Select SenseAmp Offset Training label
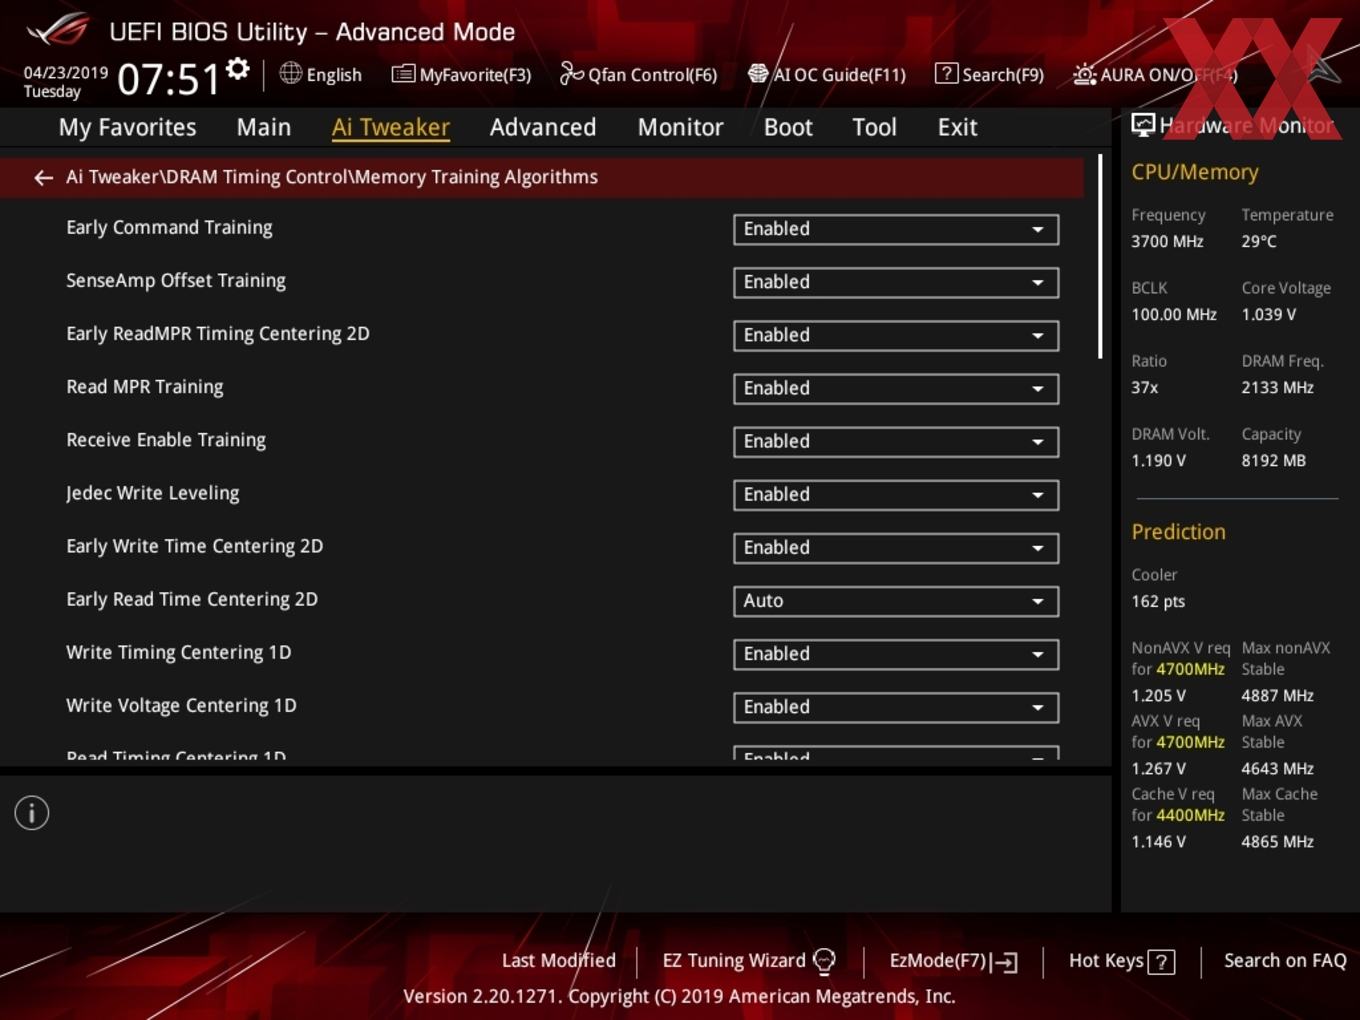 click(x=176, y=281)
